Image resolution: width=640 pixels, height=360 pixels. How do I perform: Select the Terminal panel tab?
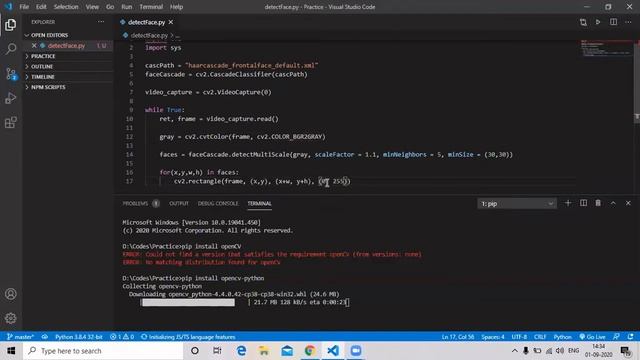[259, 203]
